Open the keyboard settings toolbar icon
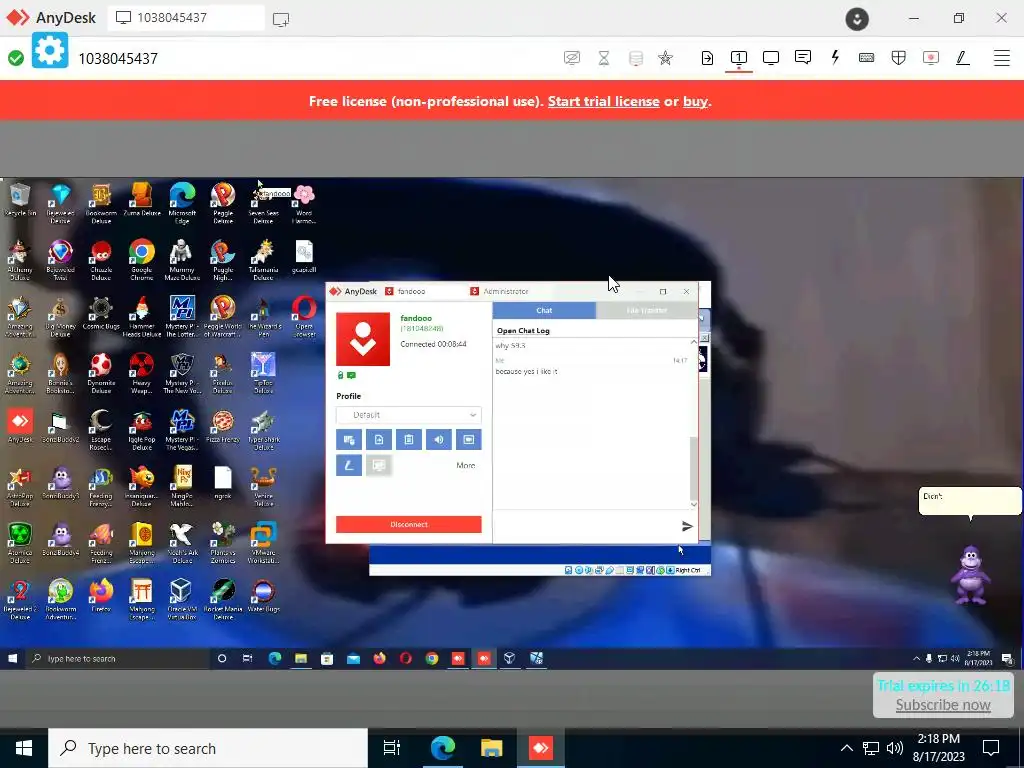 [867, 57]
